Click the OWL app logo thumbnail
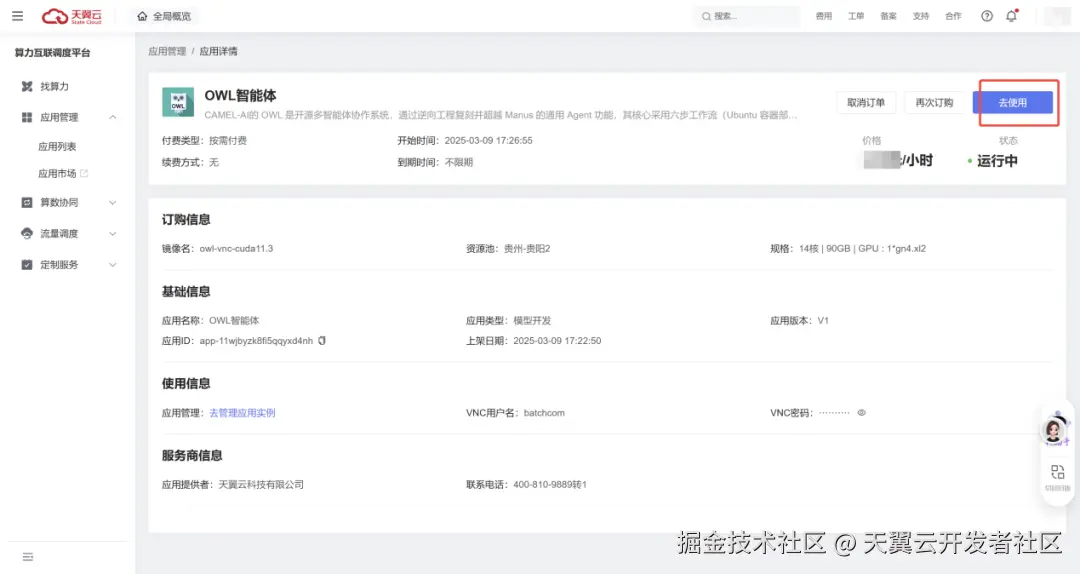The image size is (1080, 574). tap(178, 102)
